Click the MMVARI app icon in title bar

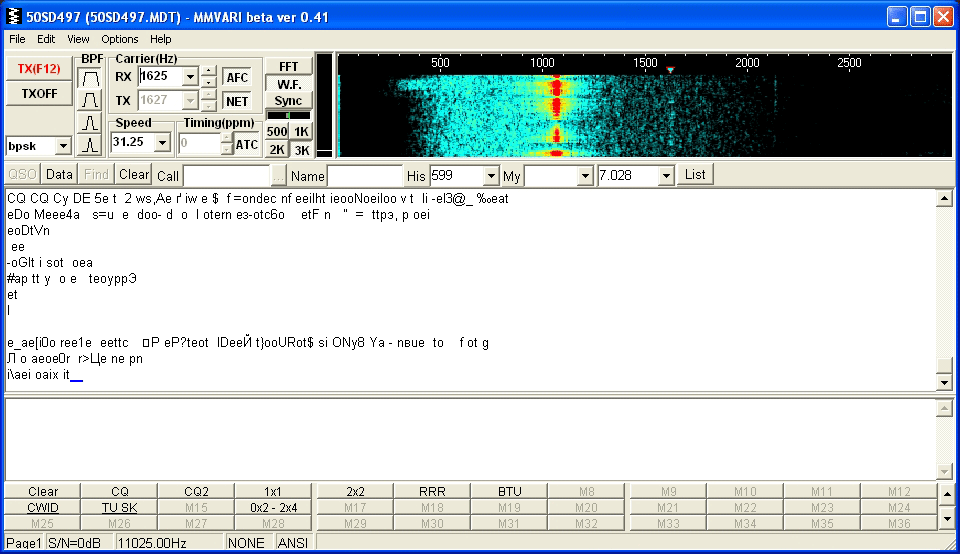(13, 17)
